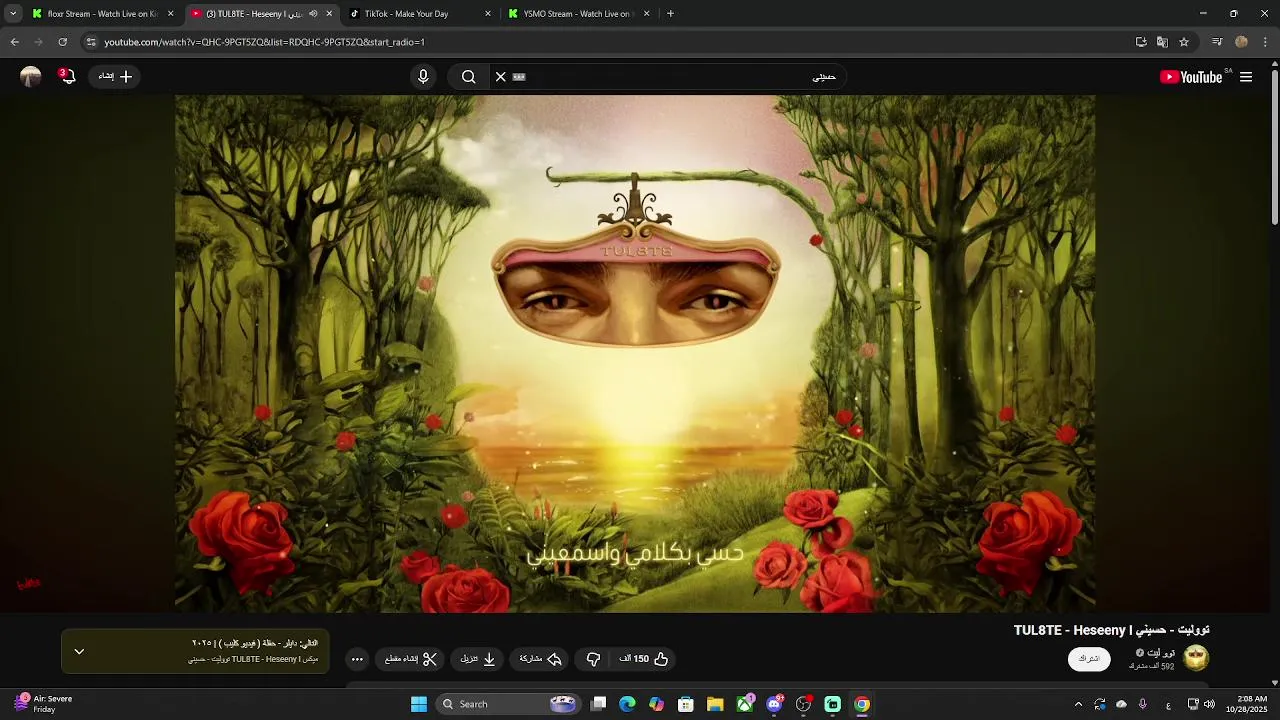Open Task View from taskbar
This screenshot has height=720, width=1280.
598,704
